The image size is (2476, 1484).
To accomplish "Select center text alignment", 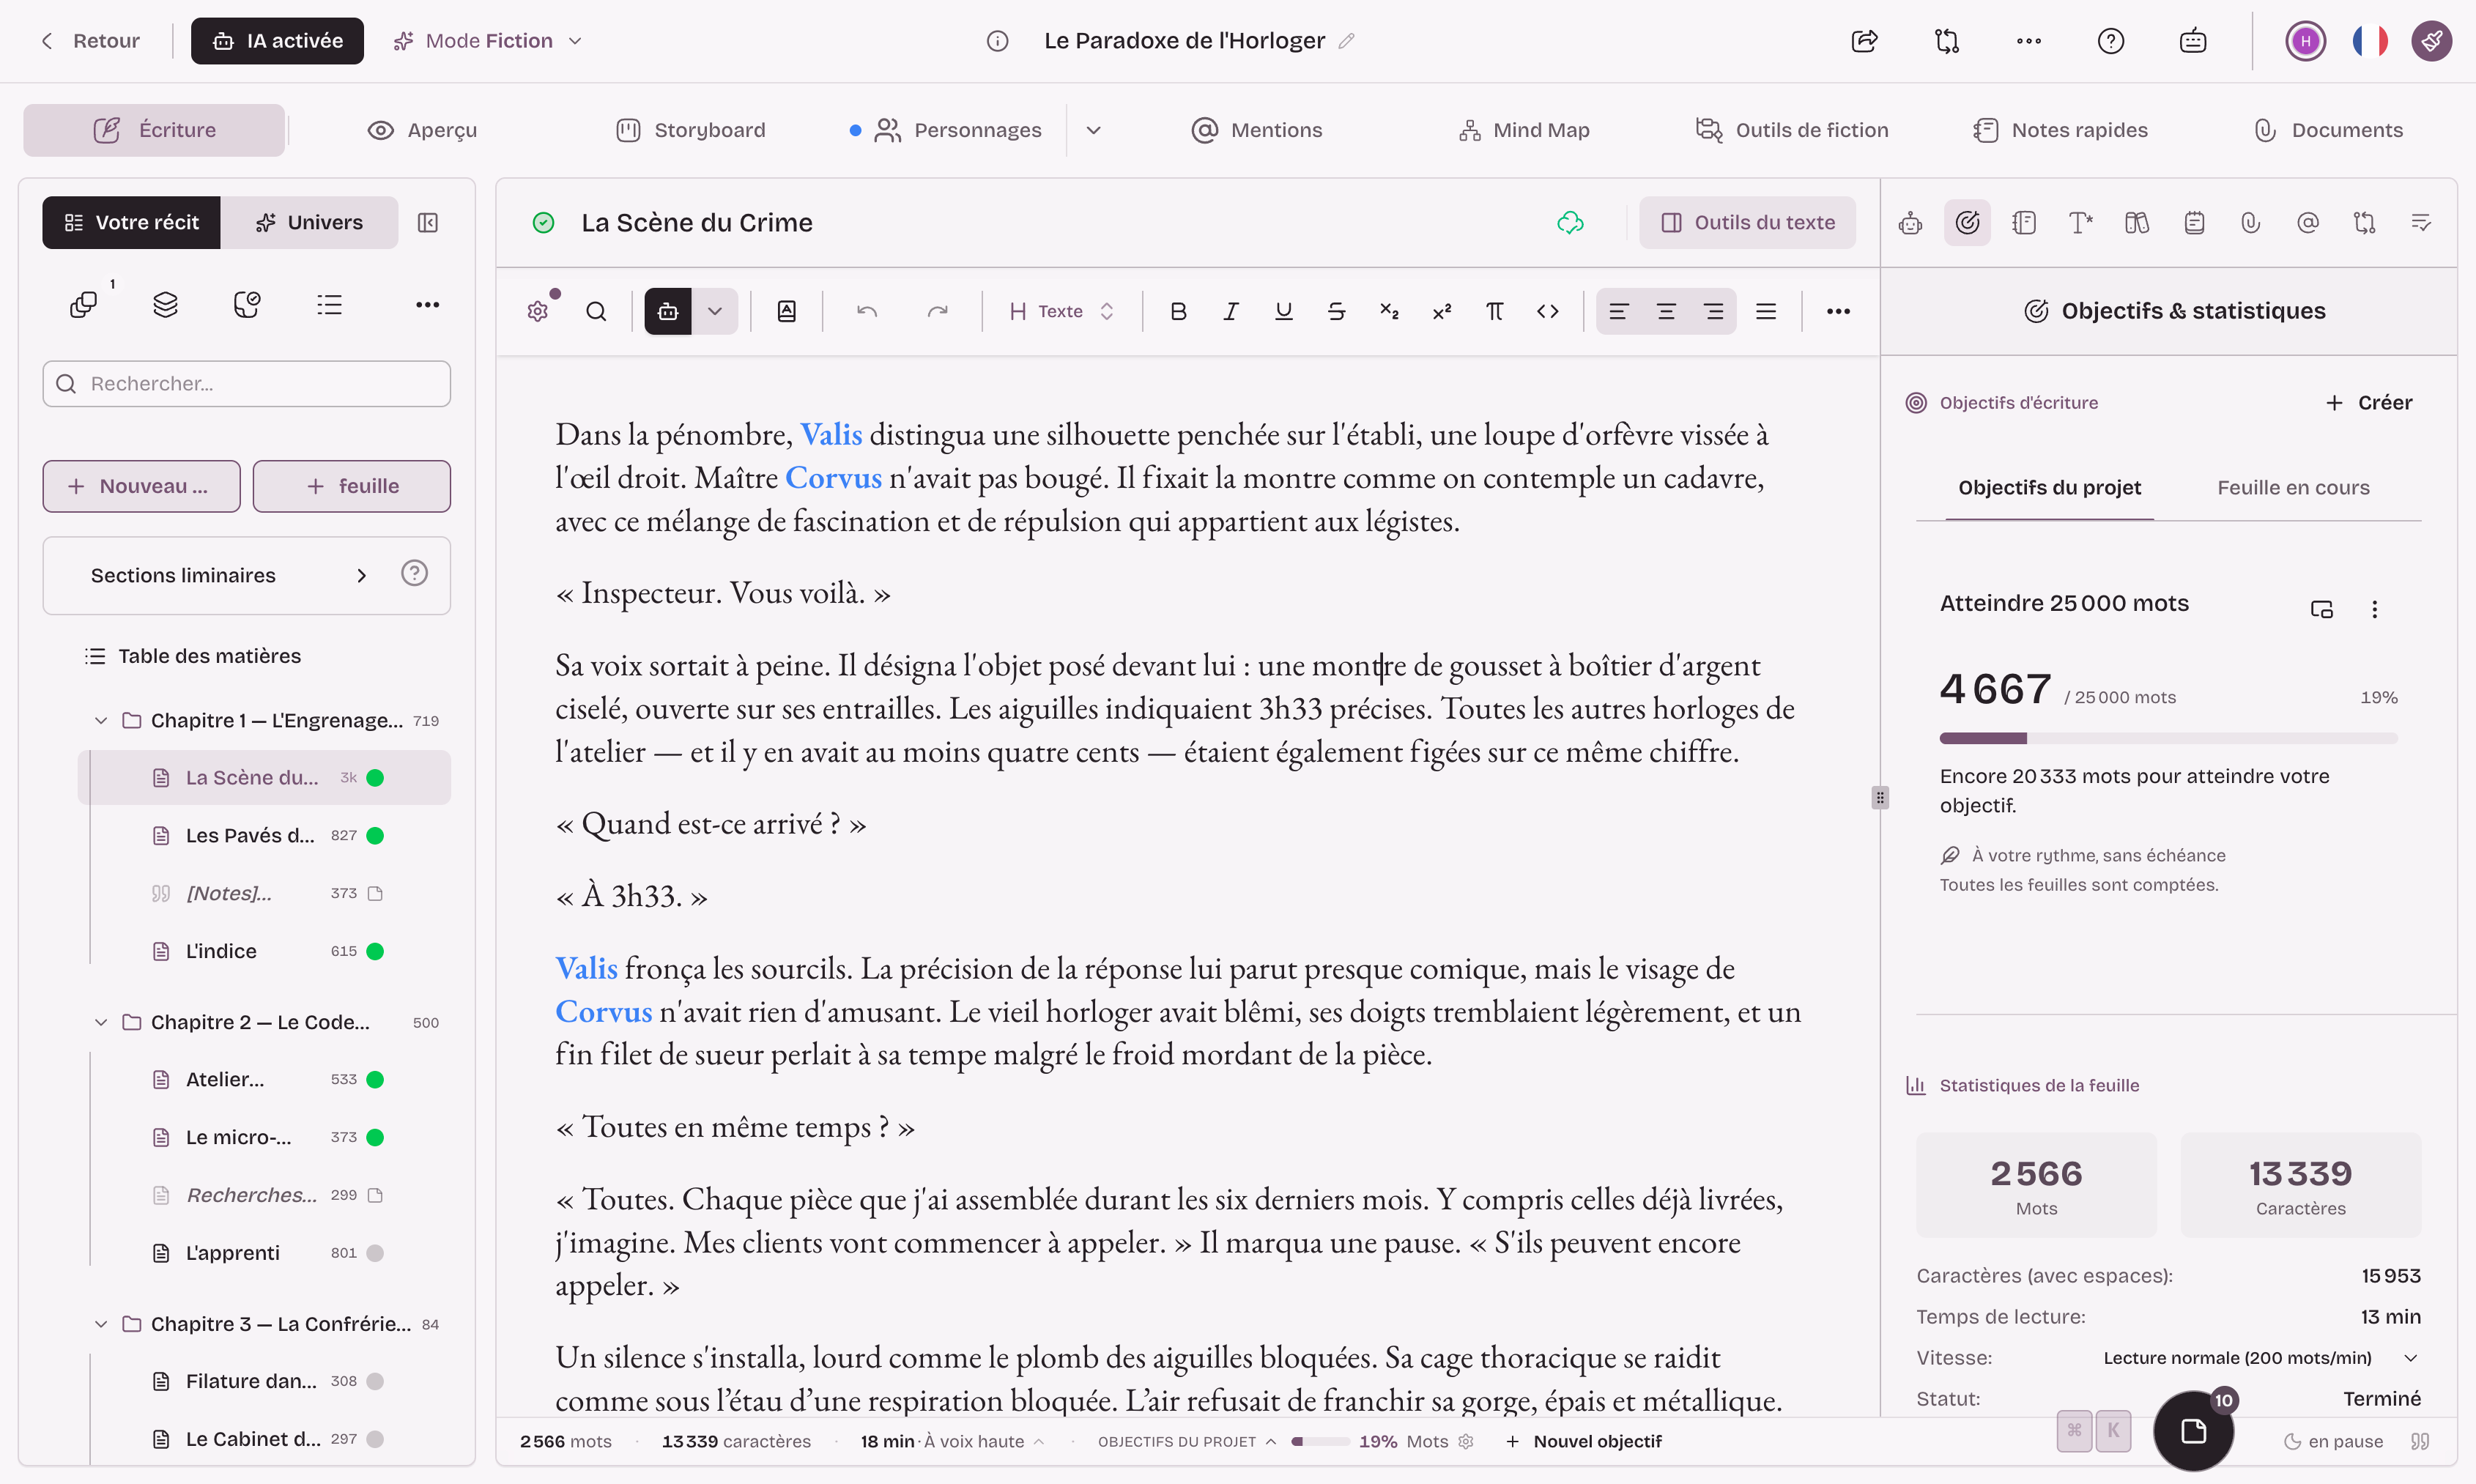I will 1666,312.
